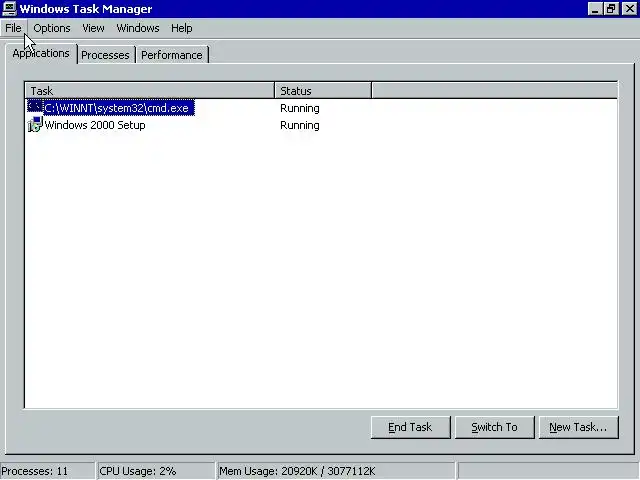
Task: Click the End Task button
Action: click(410, 427)
